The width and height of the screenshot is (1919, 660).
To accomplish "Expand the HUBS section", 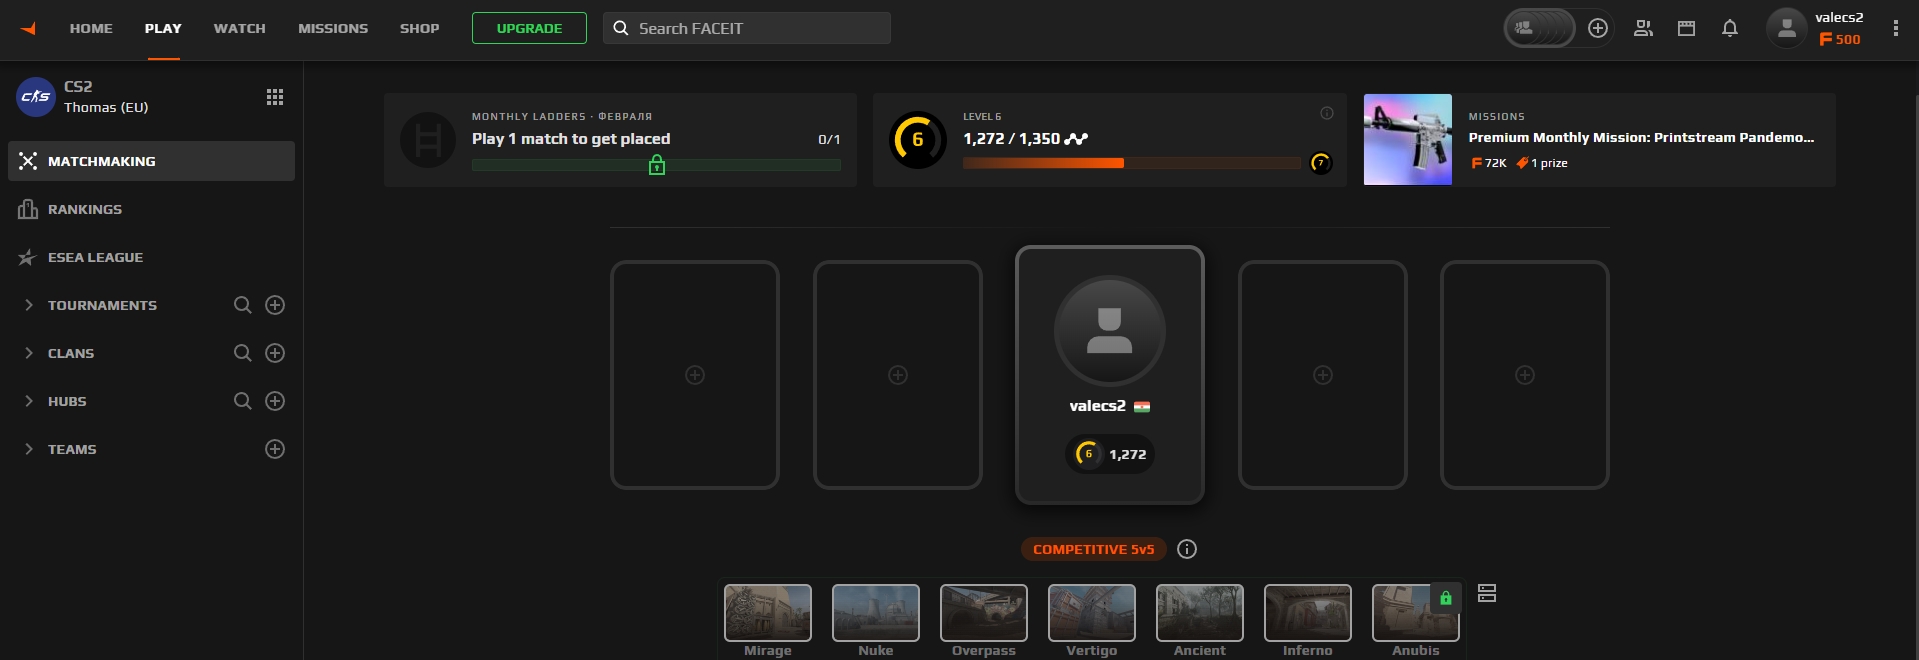I will click(x=28, y=401).
